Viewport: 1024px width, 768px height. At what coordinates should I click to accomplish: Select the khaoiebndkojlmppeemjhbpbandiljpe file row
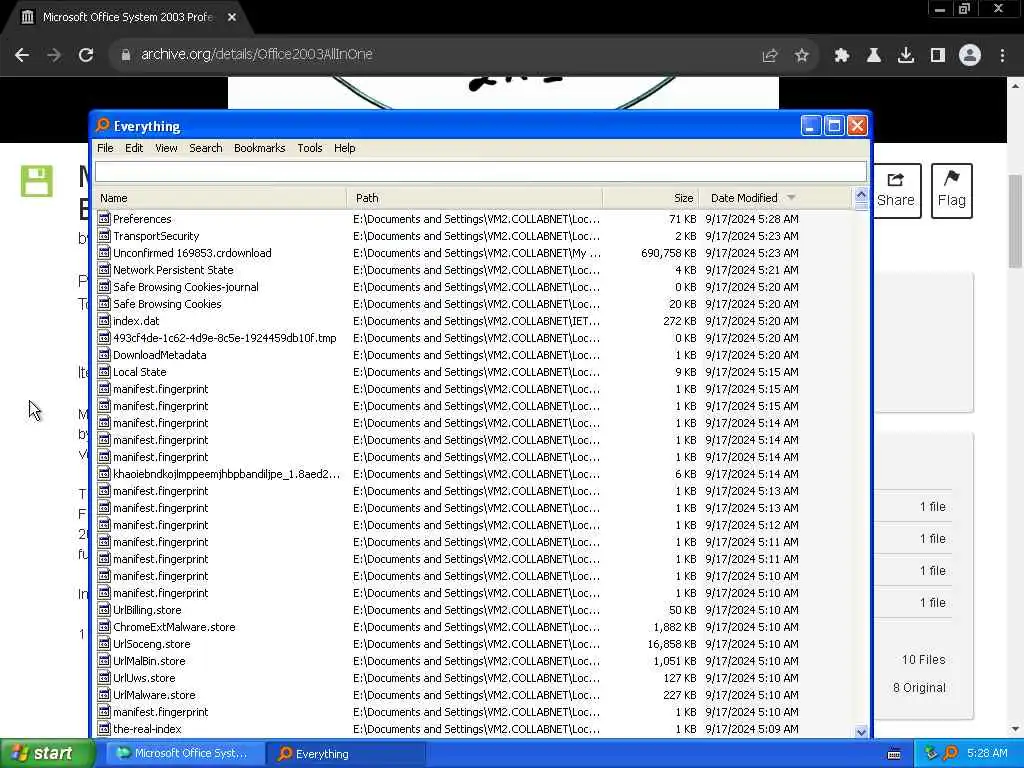click(474, 474)
